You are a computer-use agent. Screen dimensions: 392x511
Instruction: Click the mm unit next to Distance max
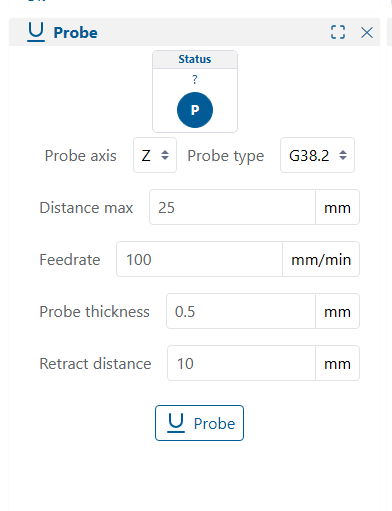[x=337, y=207]
